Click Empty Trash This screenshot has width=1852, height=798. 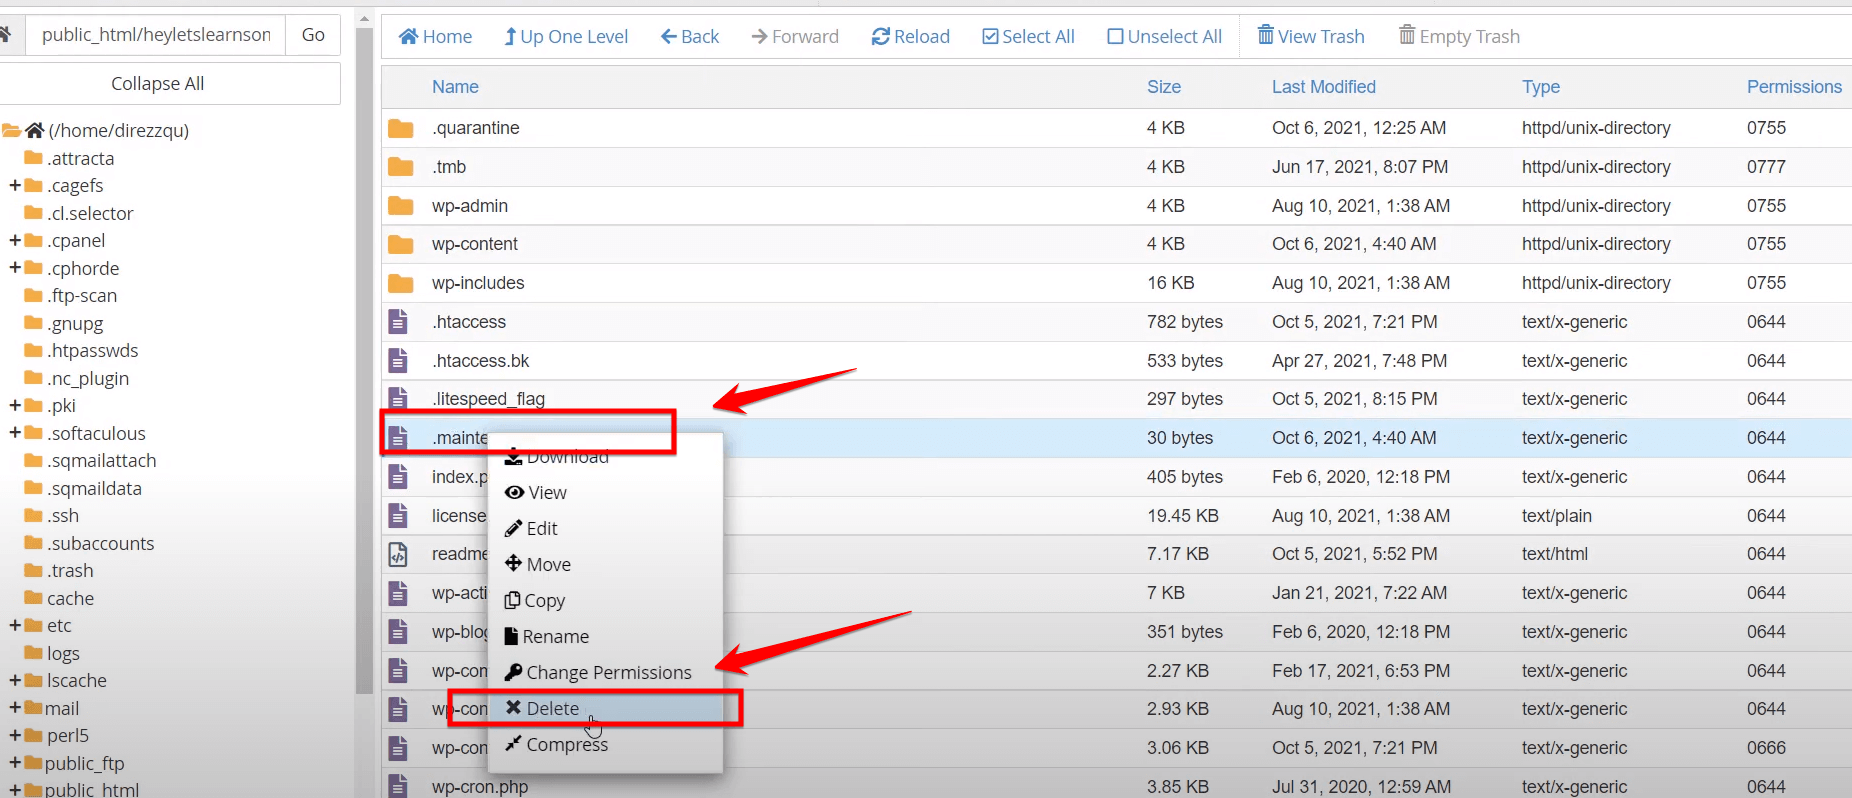click(x=1459, y=37)
